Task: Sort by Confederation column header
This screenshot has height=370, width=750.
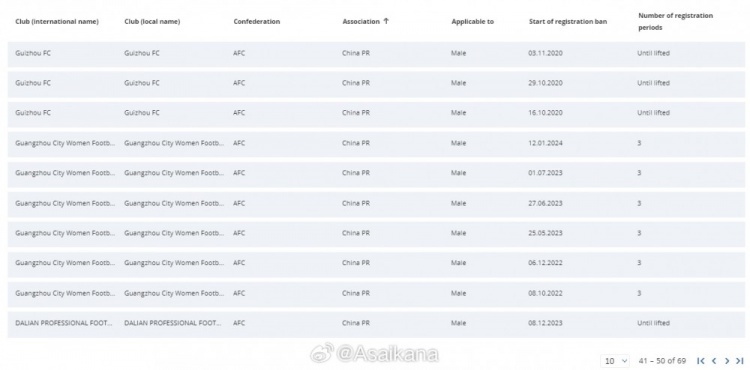Action: coord(257,22)
